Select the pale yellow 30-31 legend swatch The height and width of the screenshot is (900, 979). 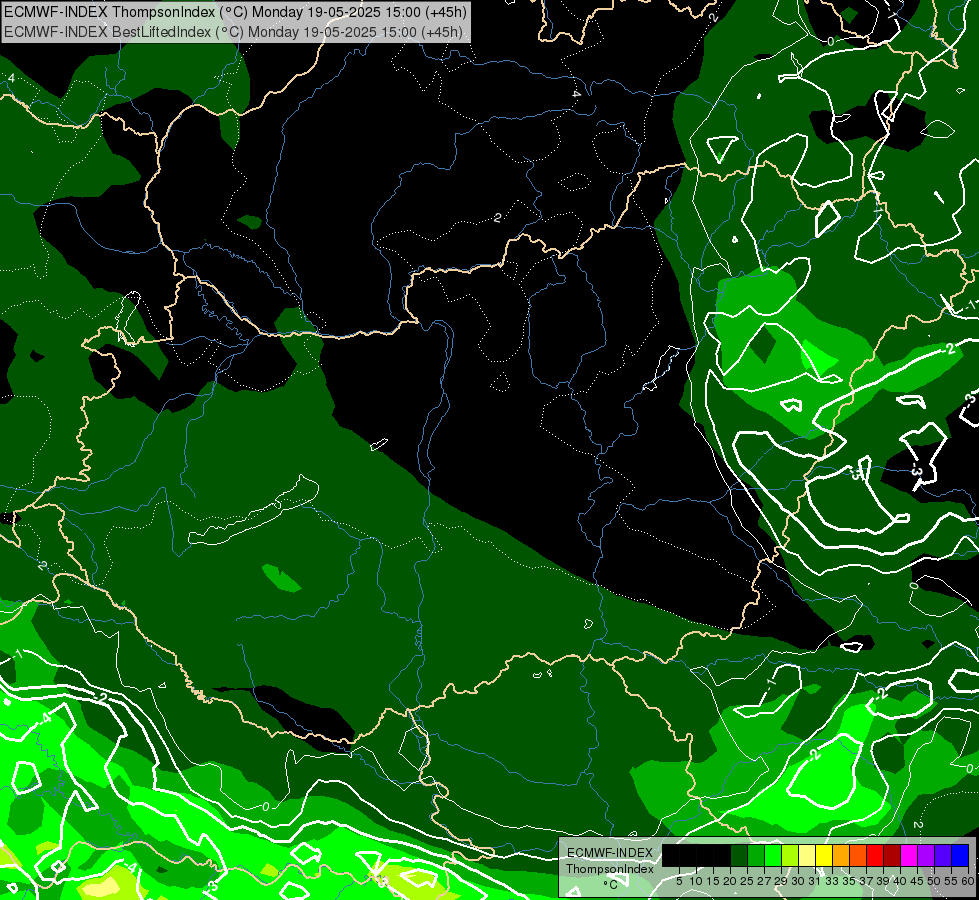pyautogui.click(x=807, y=855)
